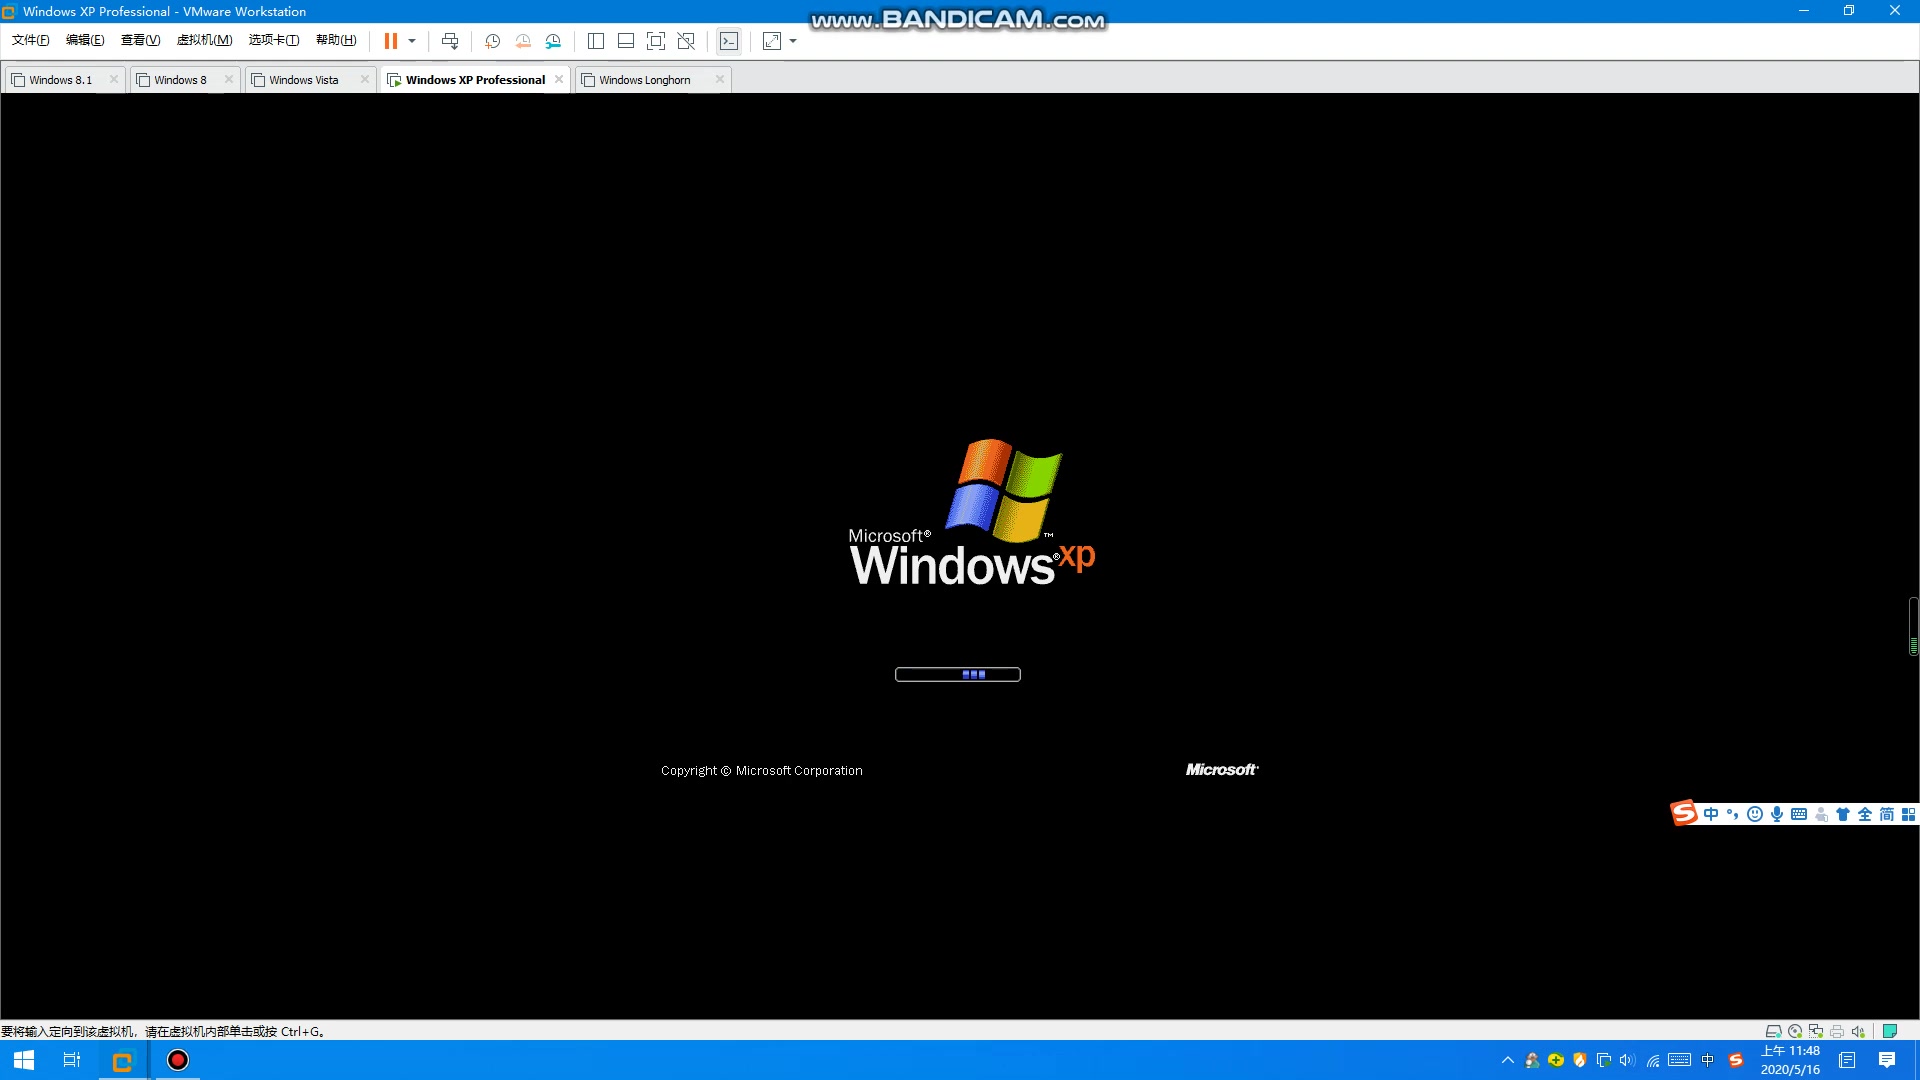Image resolution: width=1920 pixels, height=1080 pixels.
Task: Toggle simplified/traditional Chinese on Sogou bar
Action: [1887, 814]
